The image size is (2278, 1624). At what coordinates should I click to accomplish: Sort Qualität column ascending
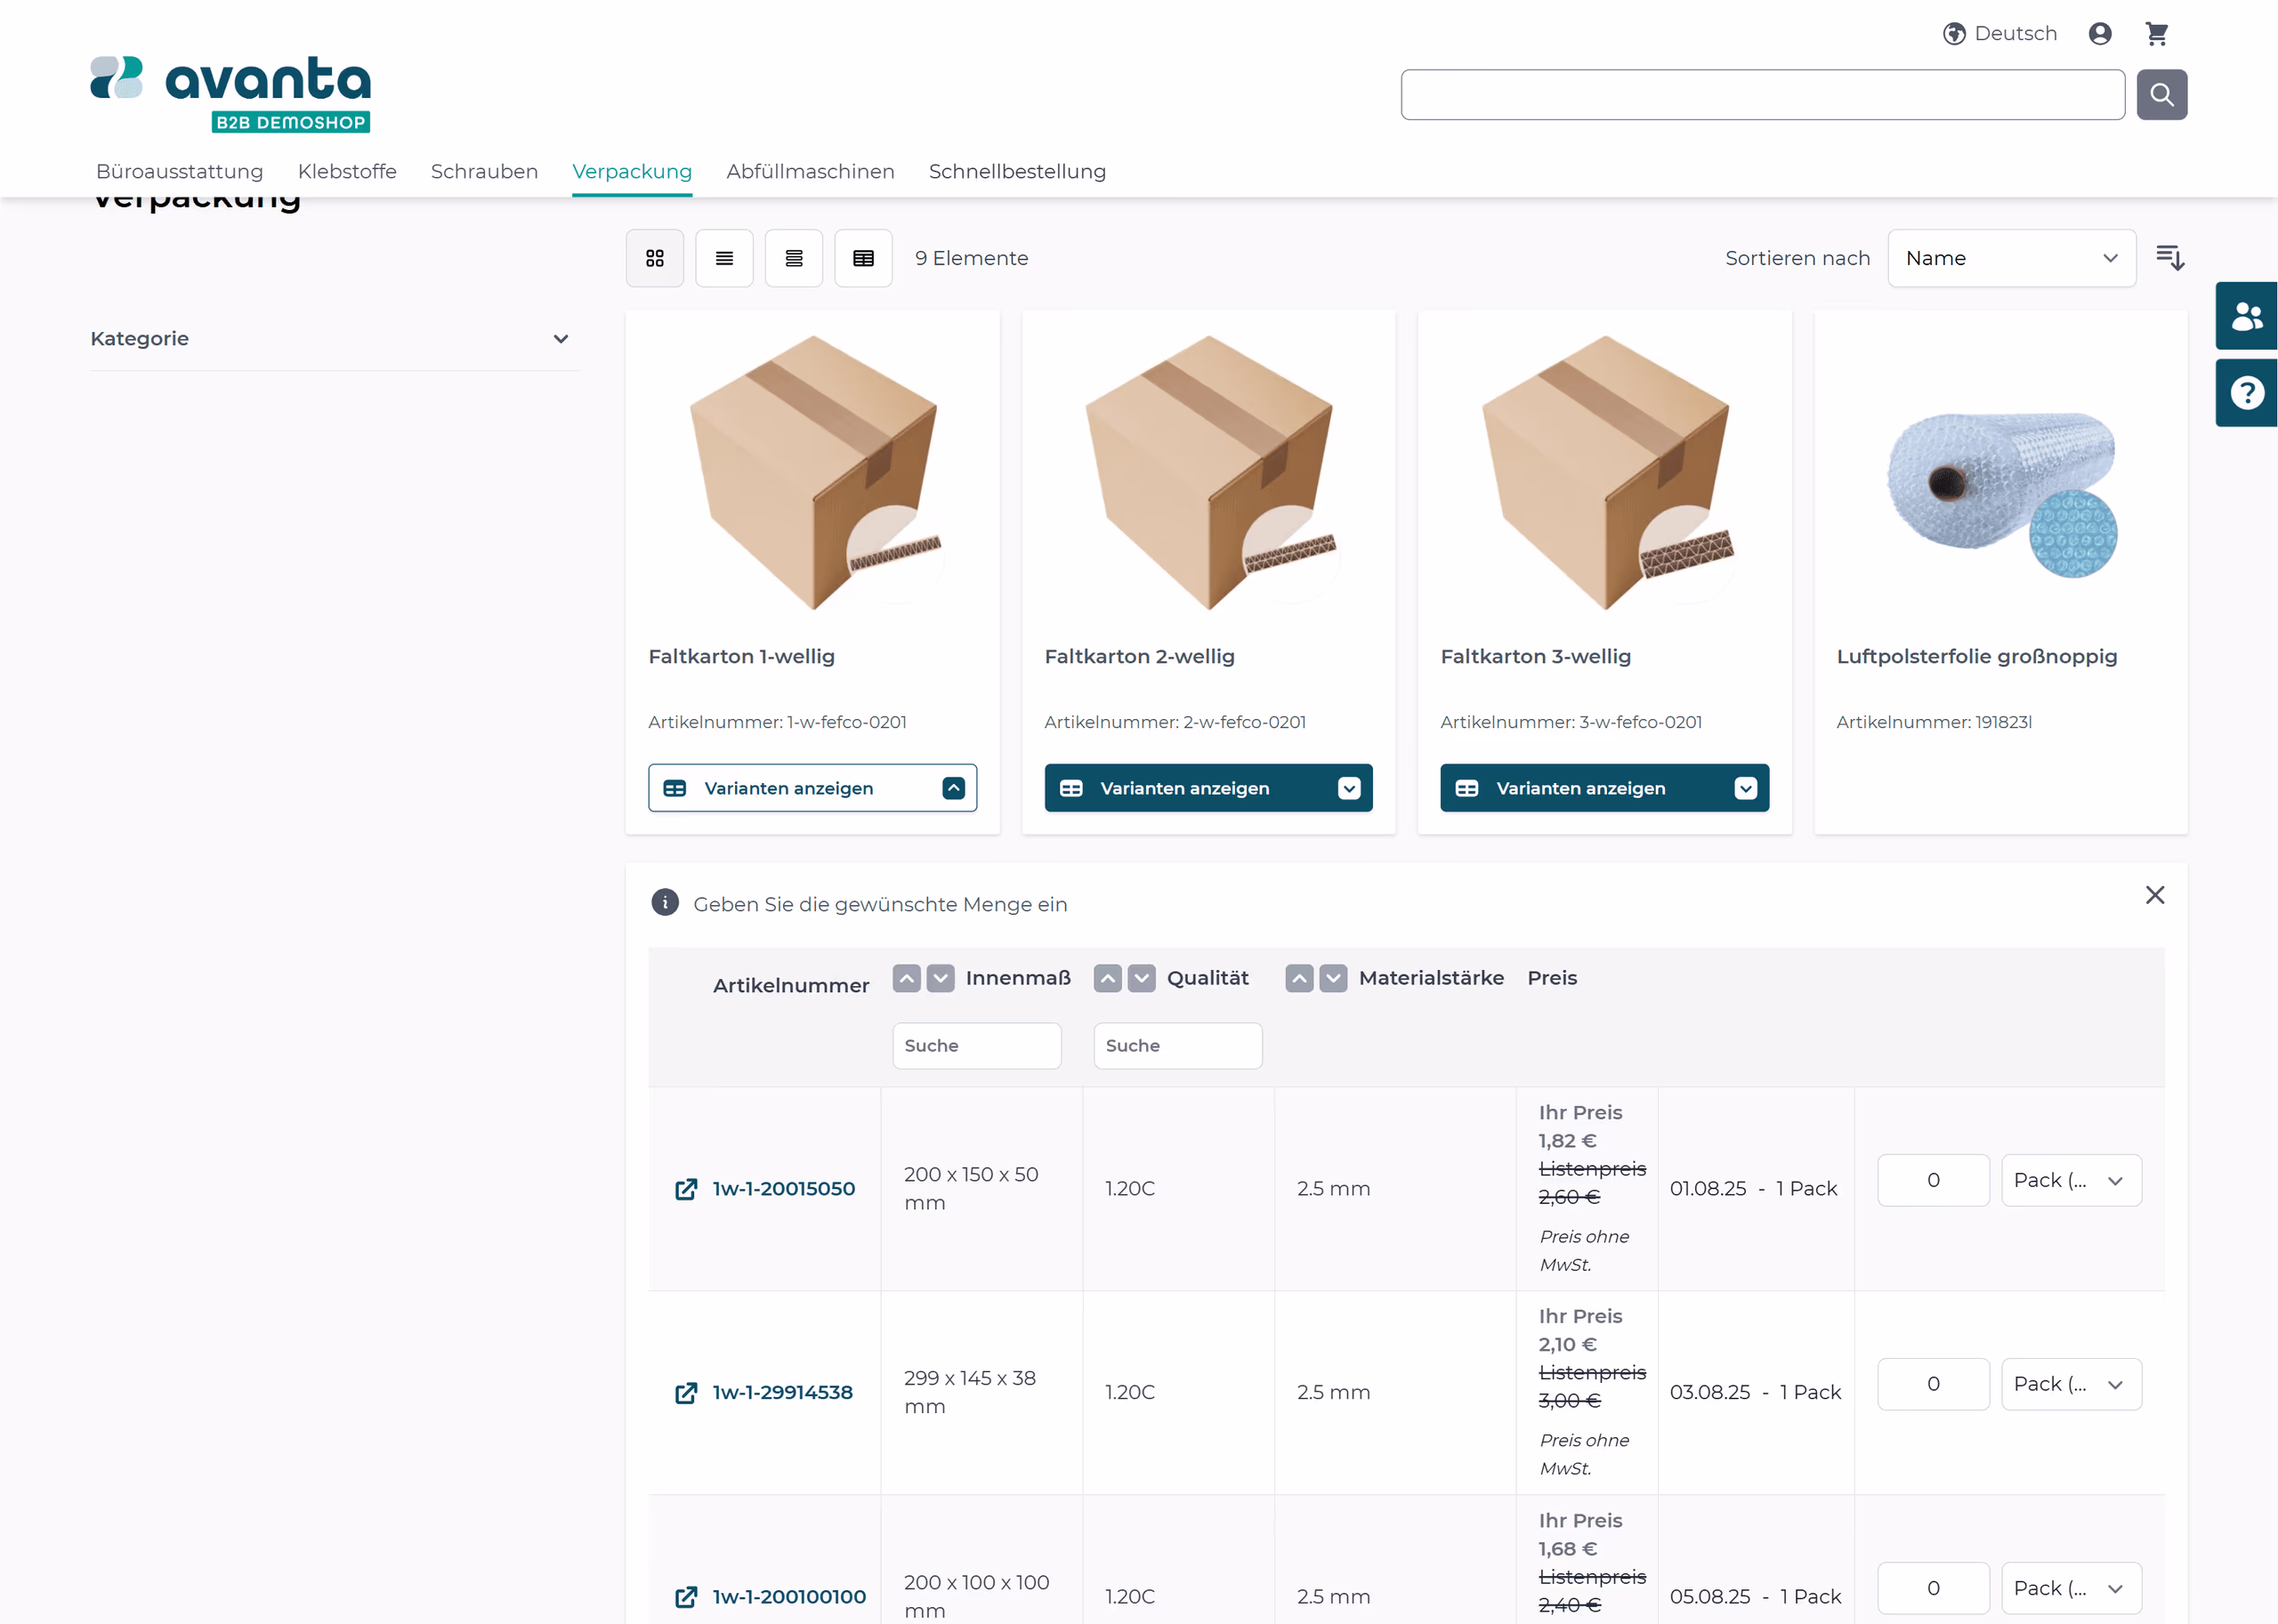[x=1107, y=978]
